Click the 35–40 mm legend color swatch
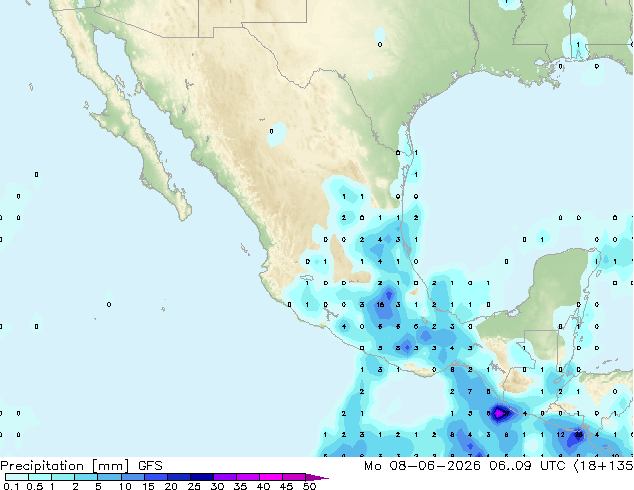This screenshot has width=634, height=490. point(248,477)
